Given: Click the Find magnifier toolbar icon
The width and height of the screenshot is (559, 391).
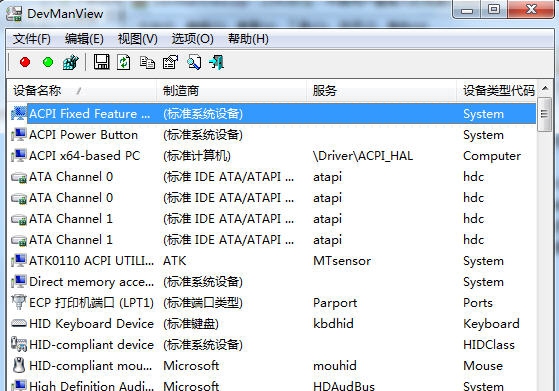Looking at the screenshot, I should pos(194,62).
